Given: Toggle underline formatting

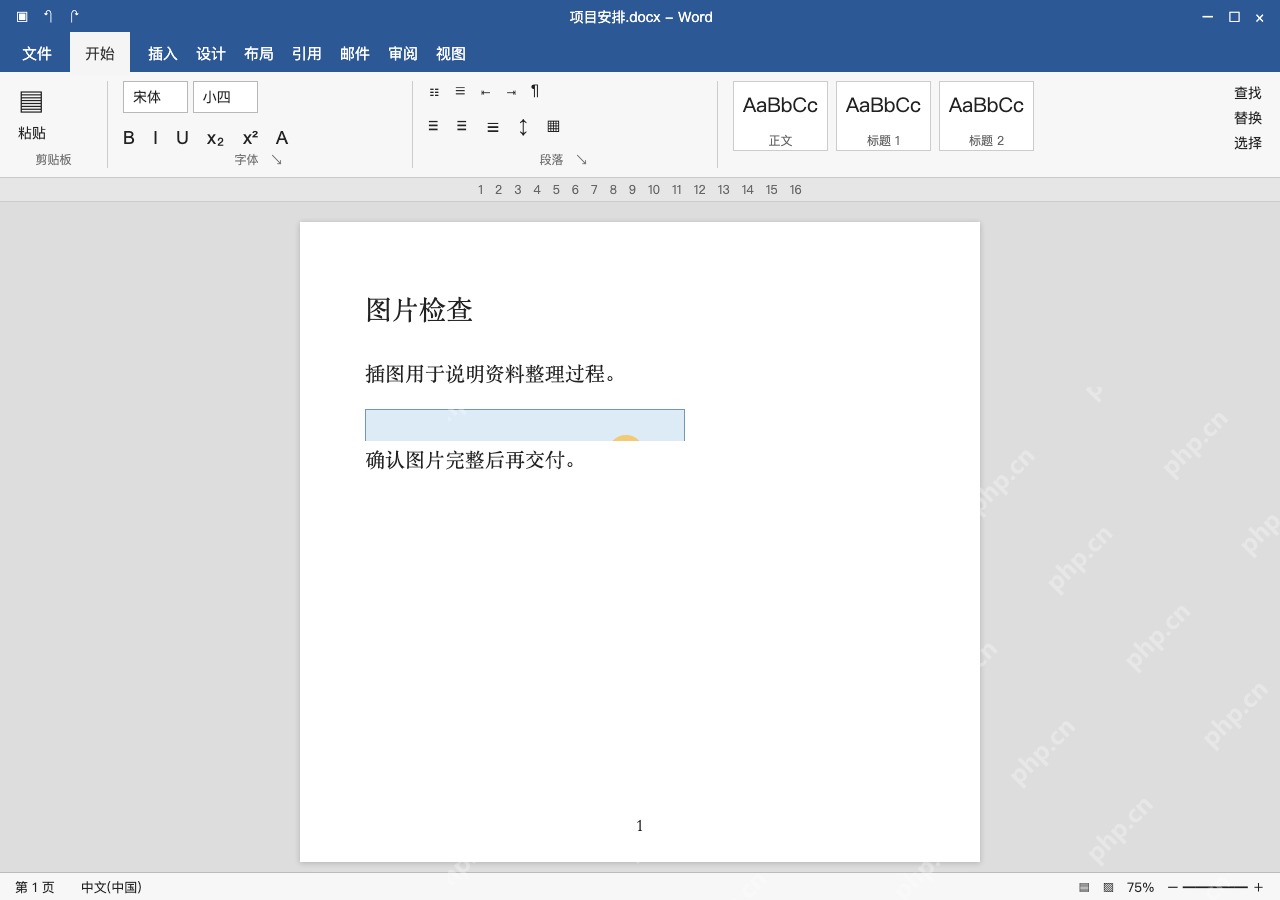Looking at the screenshot, I should click(x=182, y=138).
